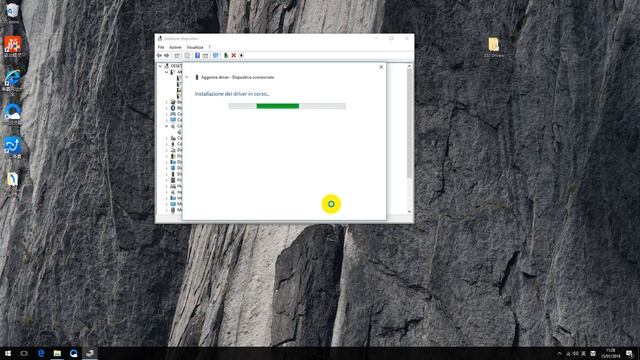This screenshot has height=360, width=640.
Task: Maximize the Device Manager window
Action: click(x=391, y=38)
